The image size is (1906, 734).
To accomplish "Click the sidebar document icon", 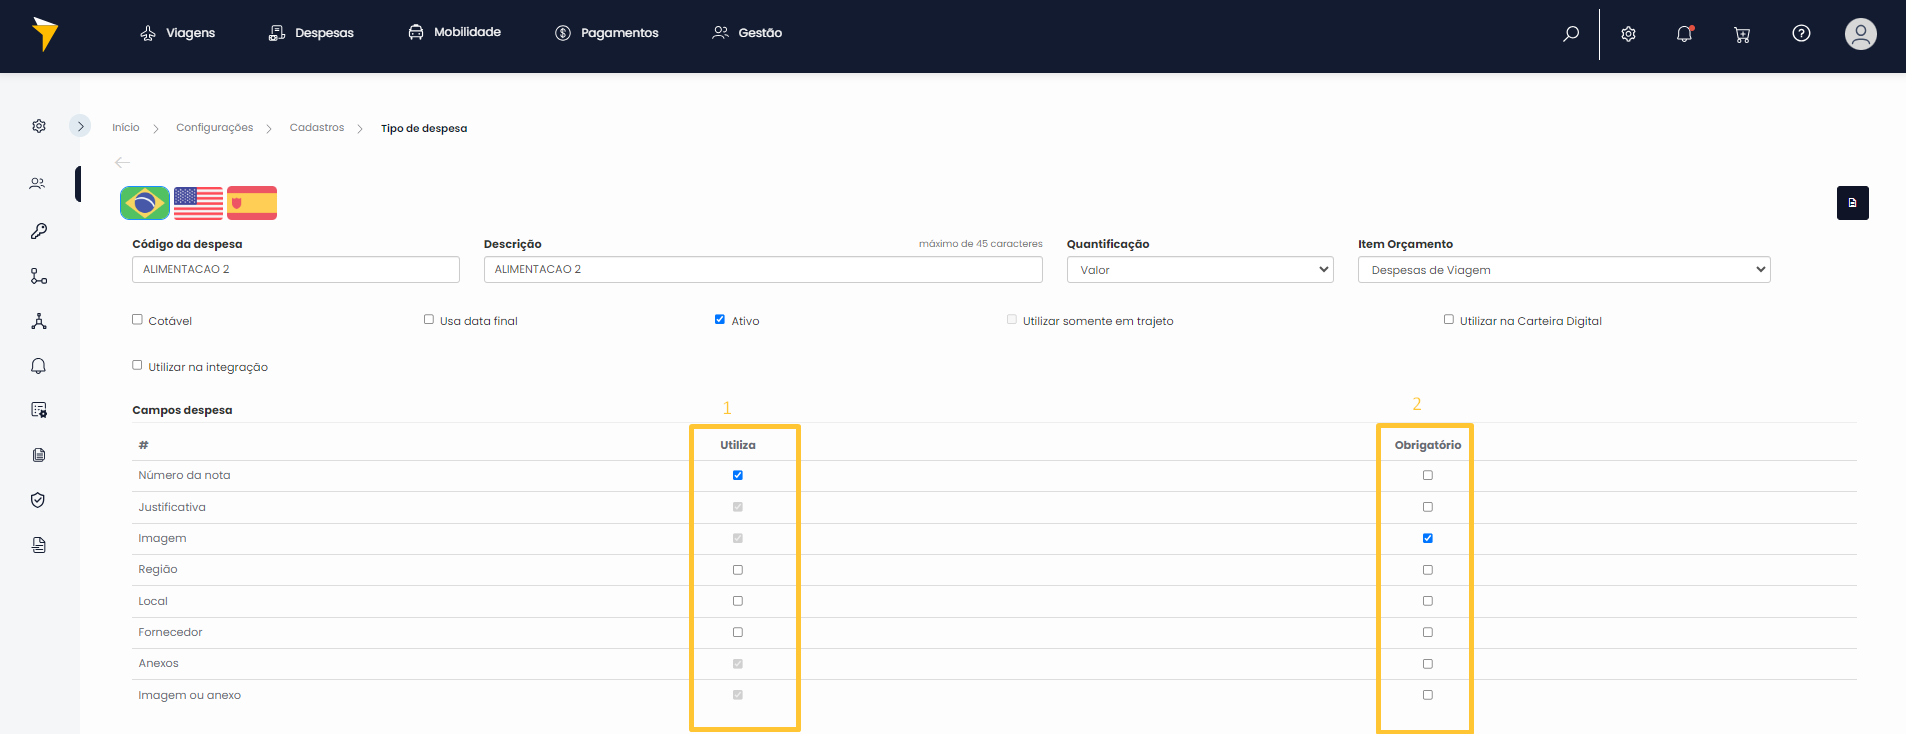I will click(x=39, y=455).
